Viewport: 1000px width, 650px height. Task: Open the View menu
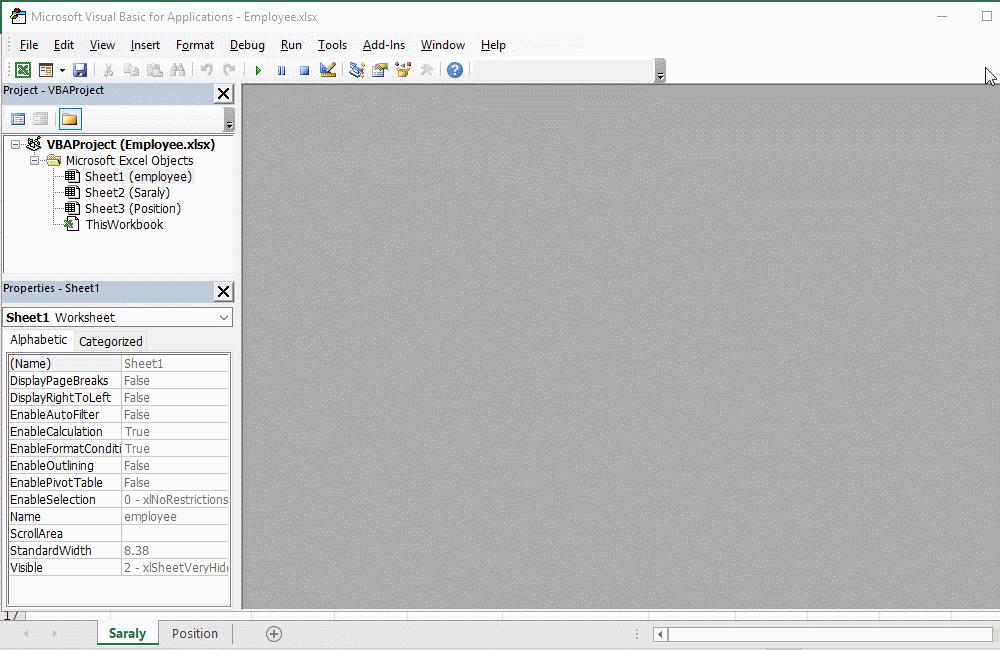[102, 45]
